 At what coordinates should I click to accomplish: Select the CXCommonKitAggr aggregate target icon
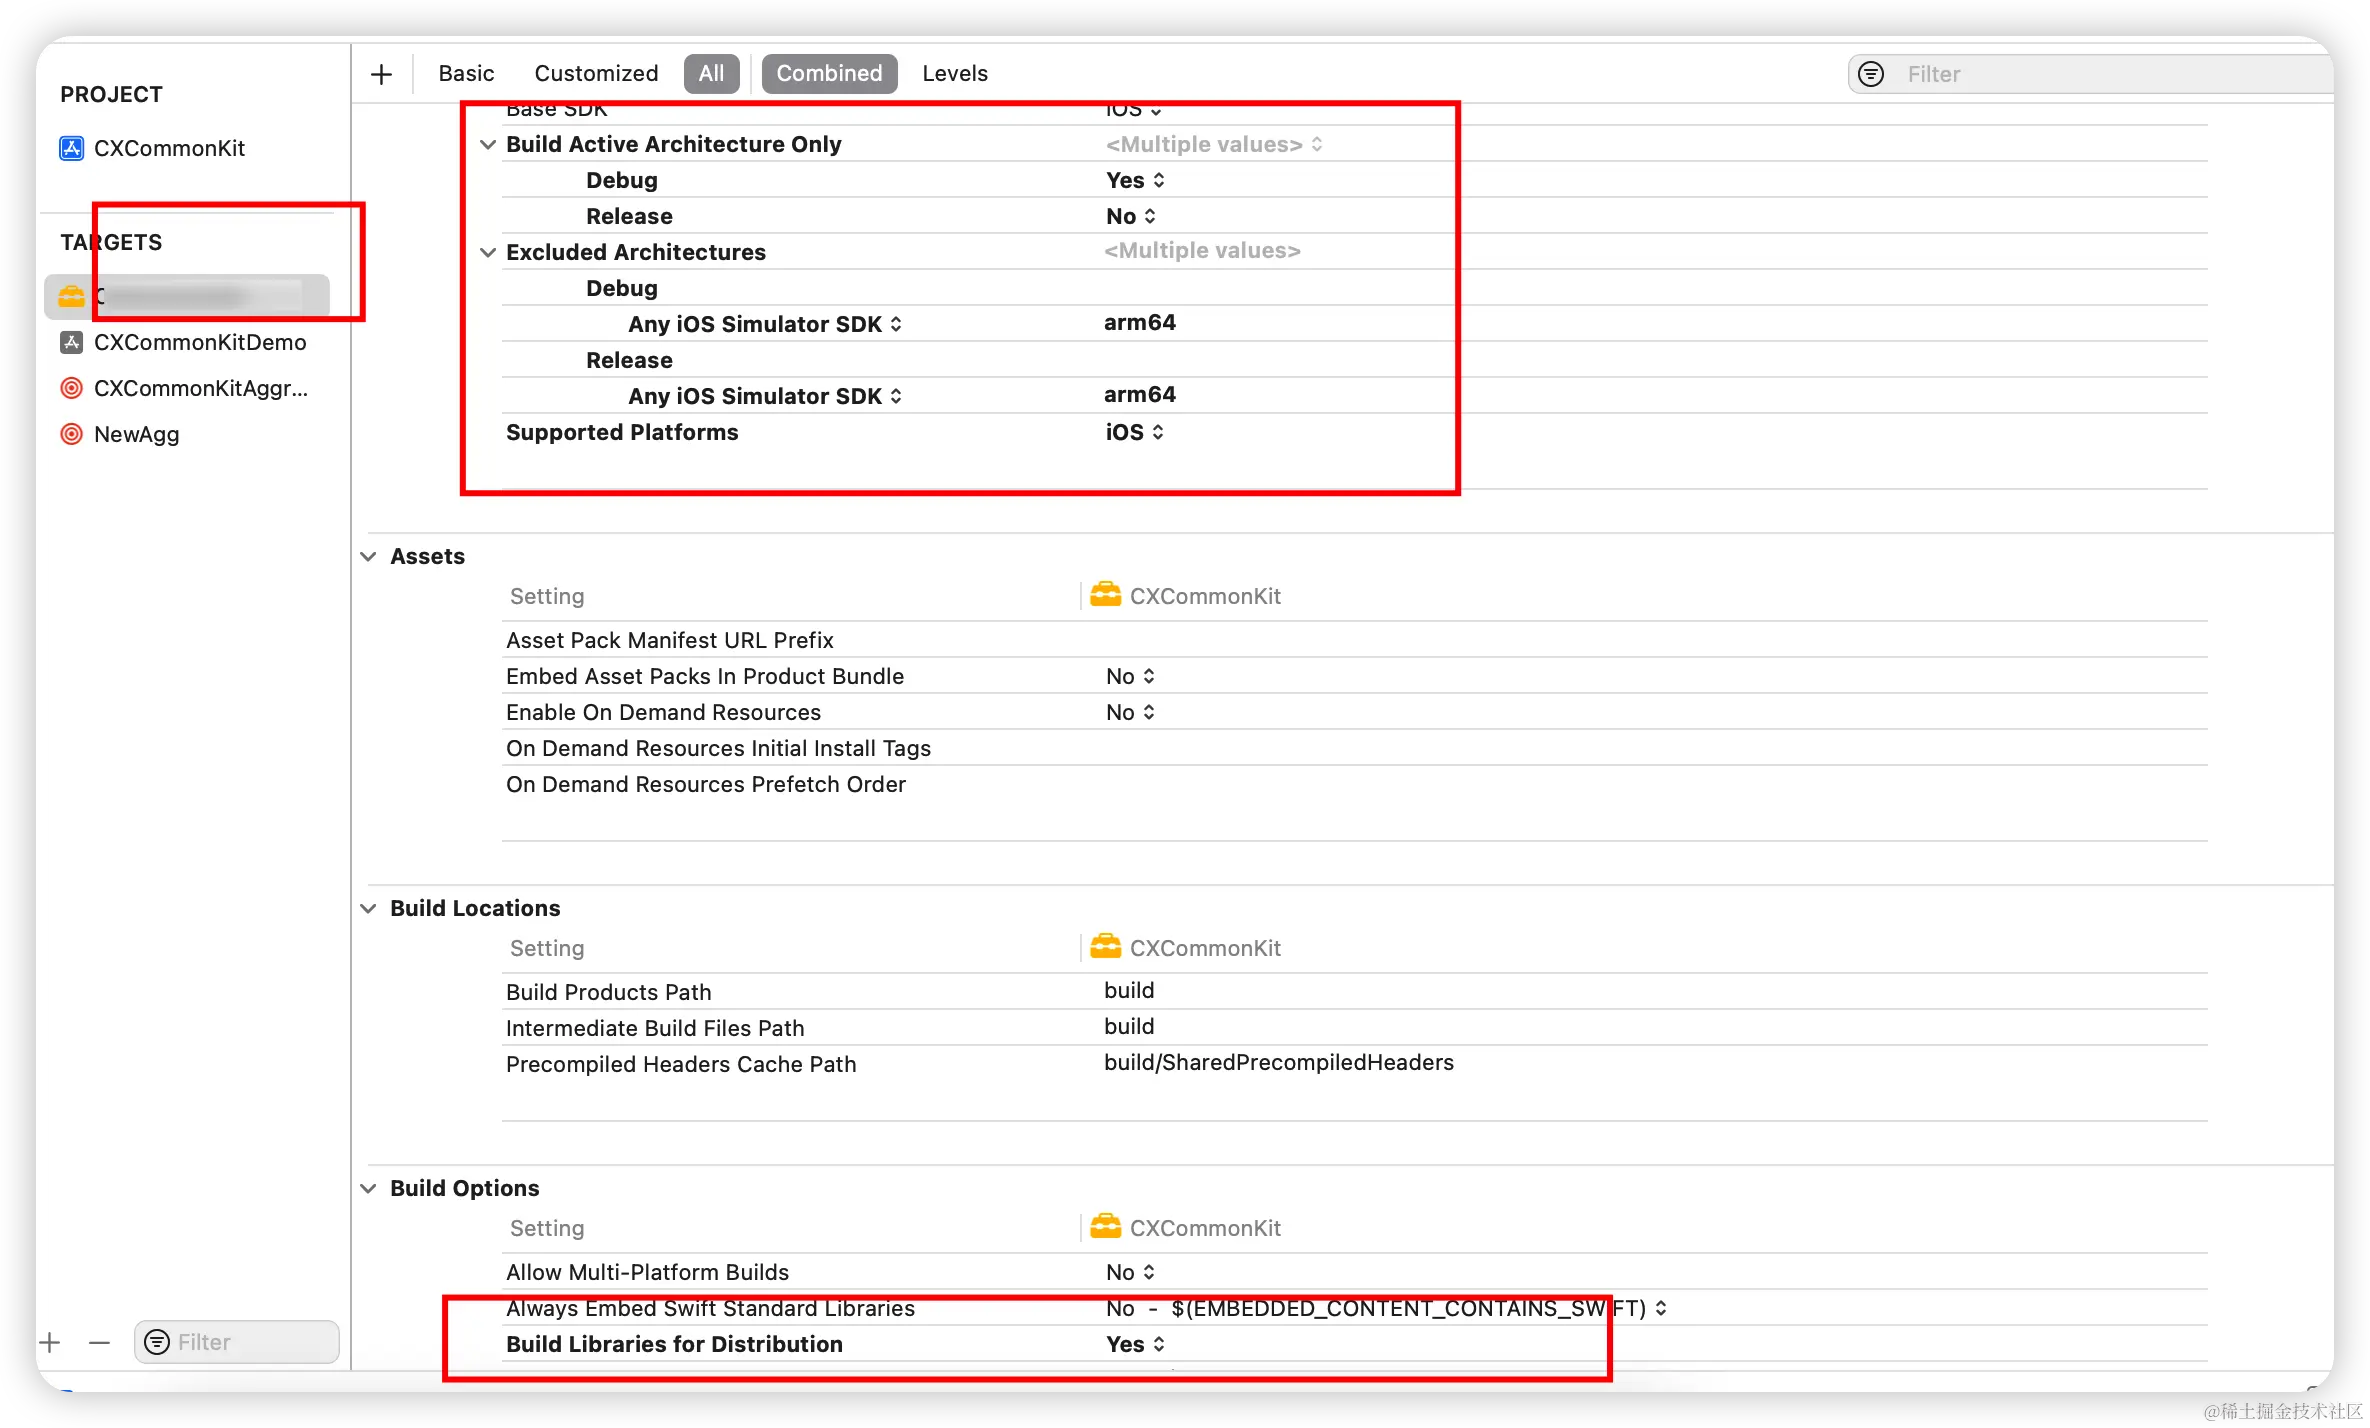tap(71, 388)
